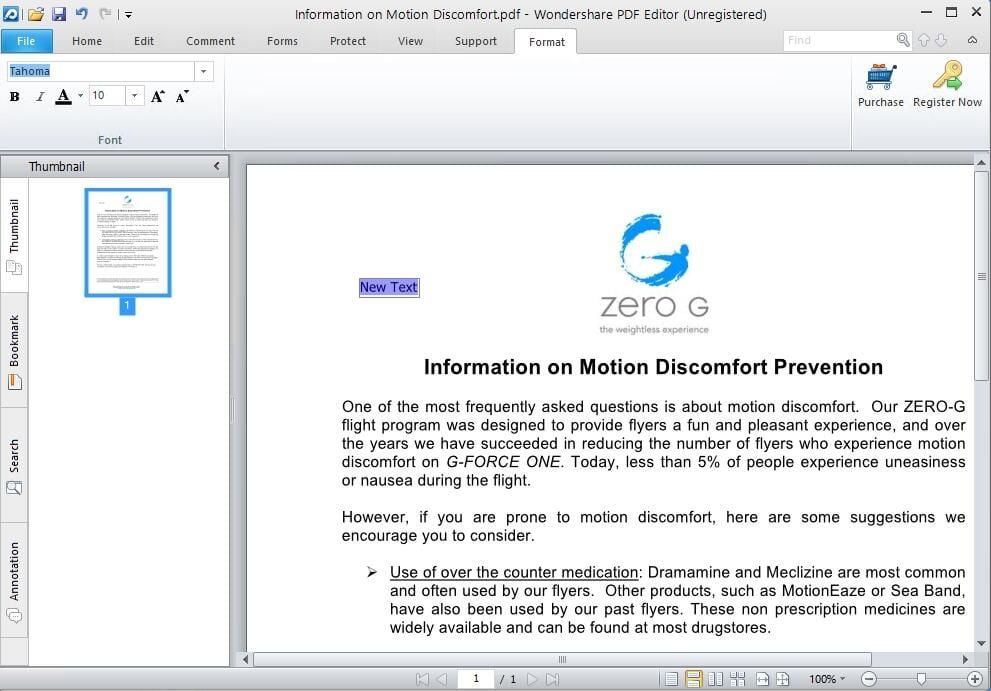The width and height of the screenshot is (991, 691).
Task: Expand the font size dropdown
Action: click(135, 95)
